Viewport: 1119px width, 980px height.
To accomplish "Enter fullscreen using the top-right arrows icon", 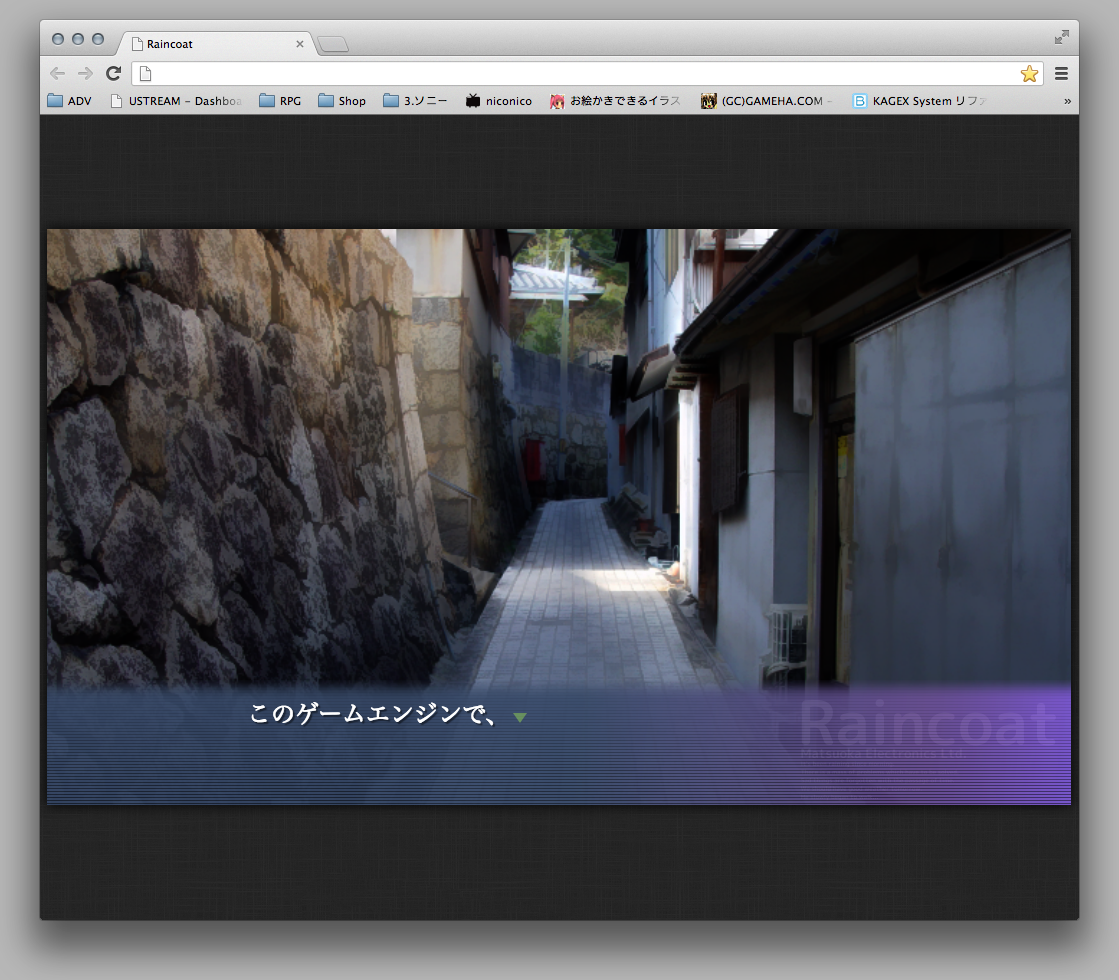I will pyautogui.click(x=1061, y=37).
